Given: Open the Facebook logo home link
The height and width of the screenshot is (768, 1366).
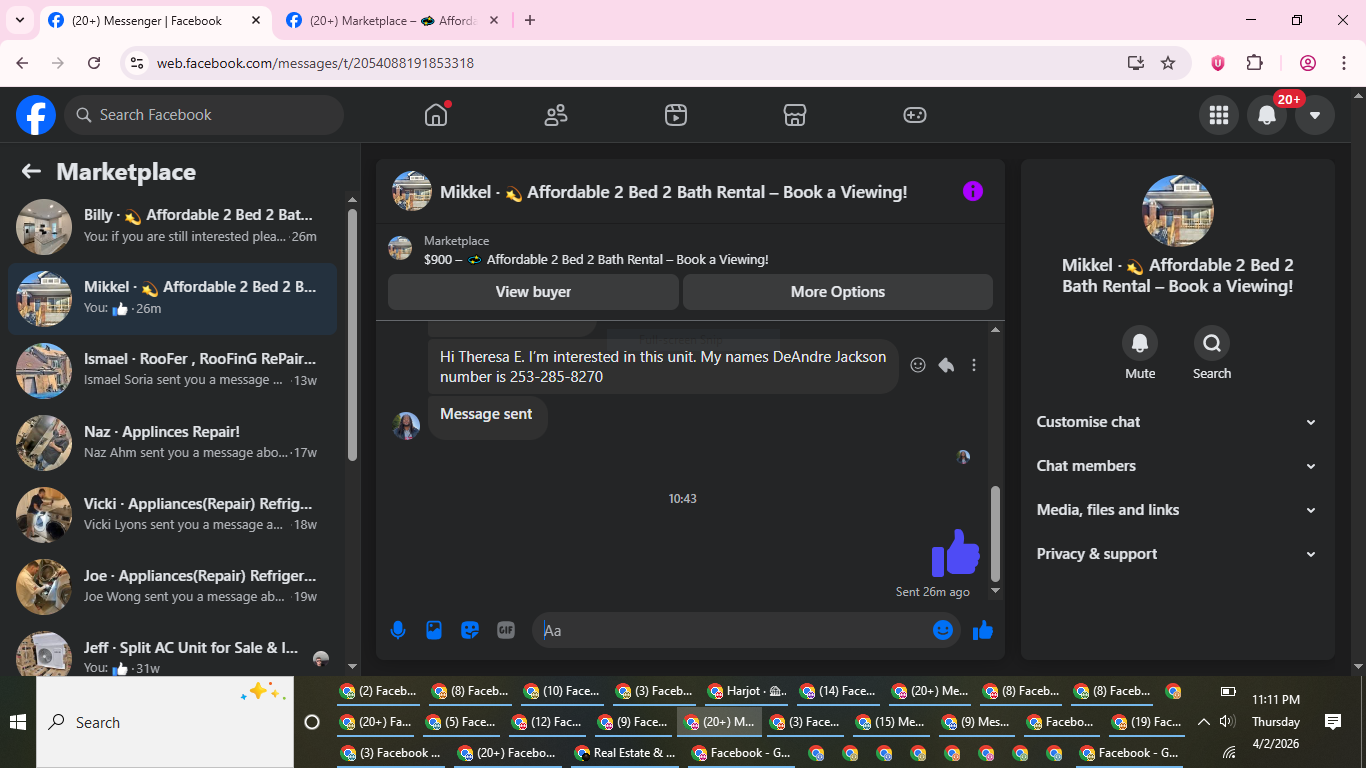Looking at the screenshot, I should [x=35, y=115].
